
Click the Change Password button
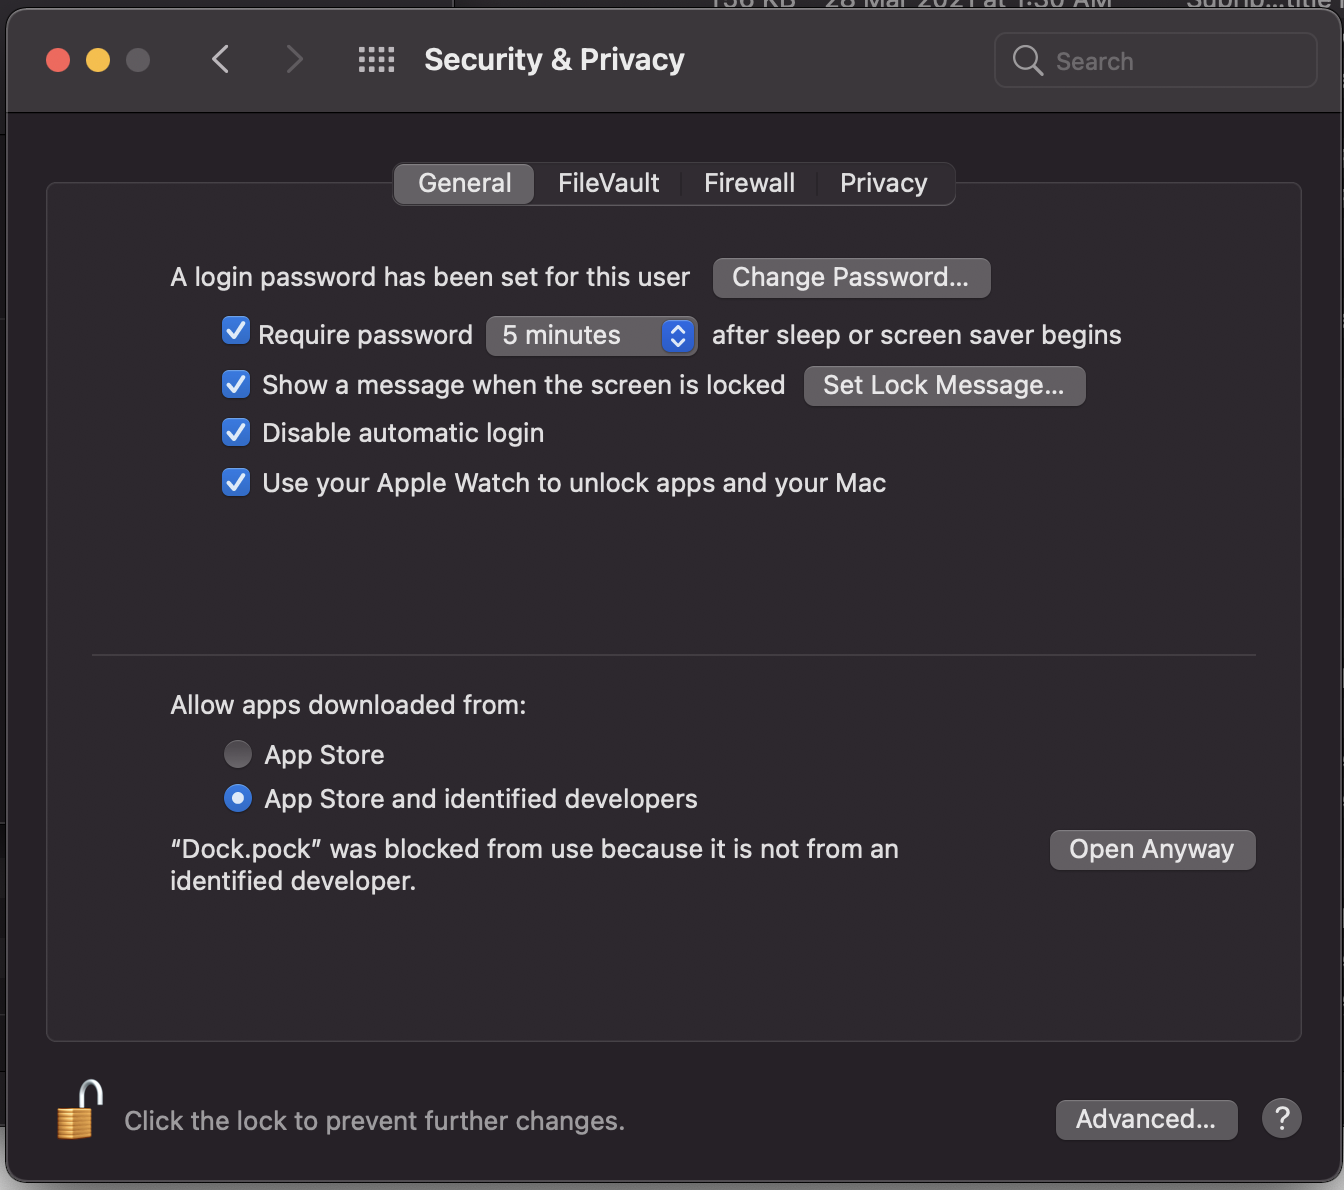coord(851,277)
